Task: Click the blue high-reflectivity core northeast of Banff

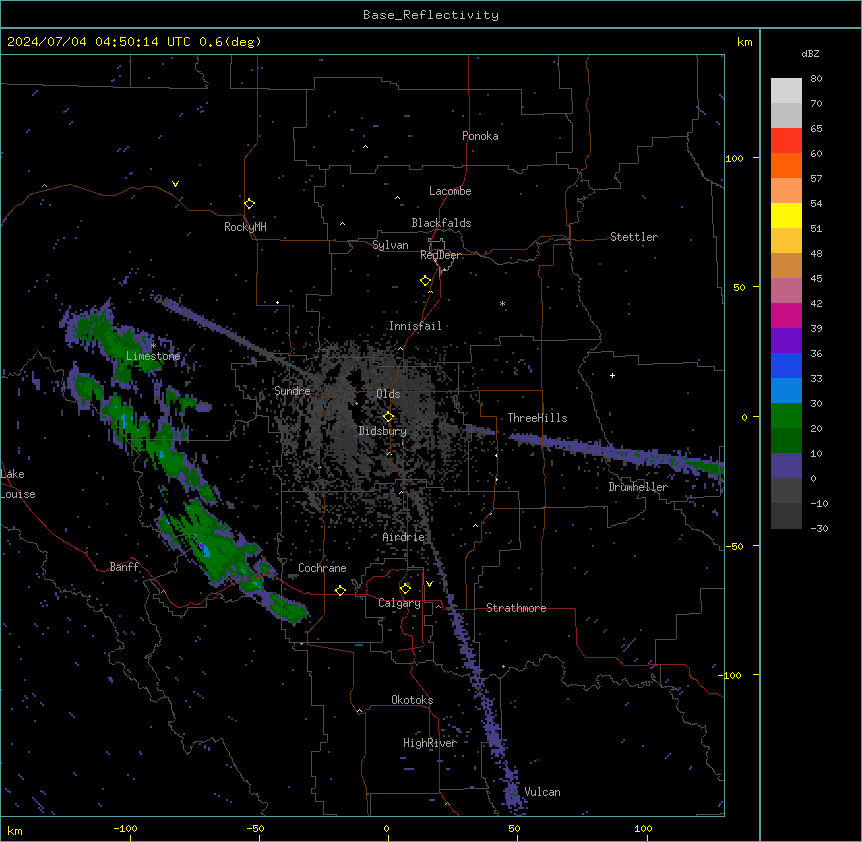Action: [204, 549]
